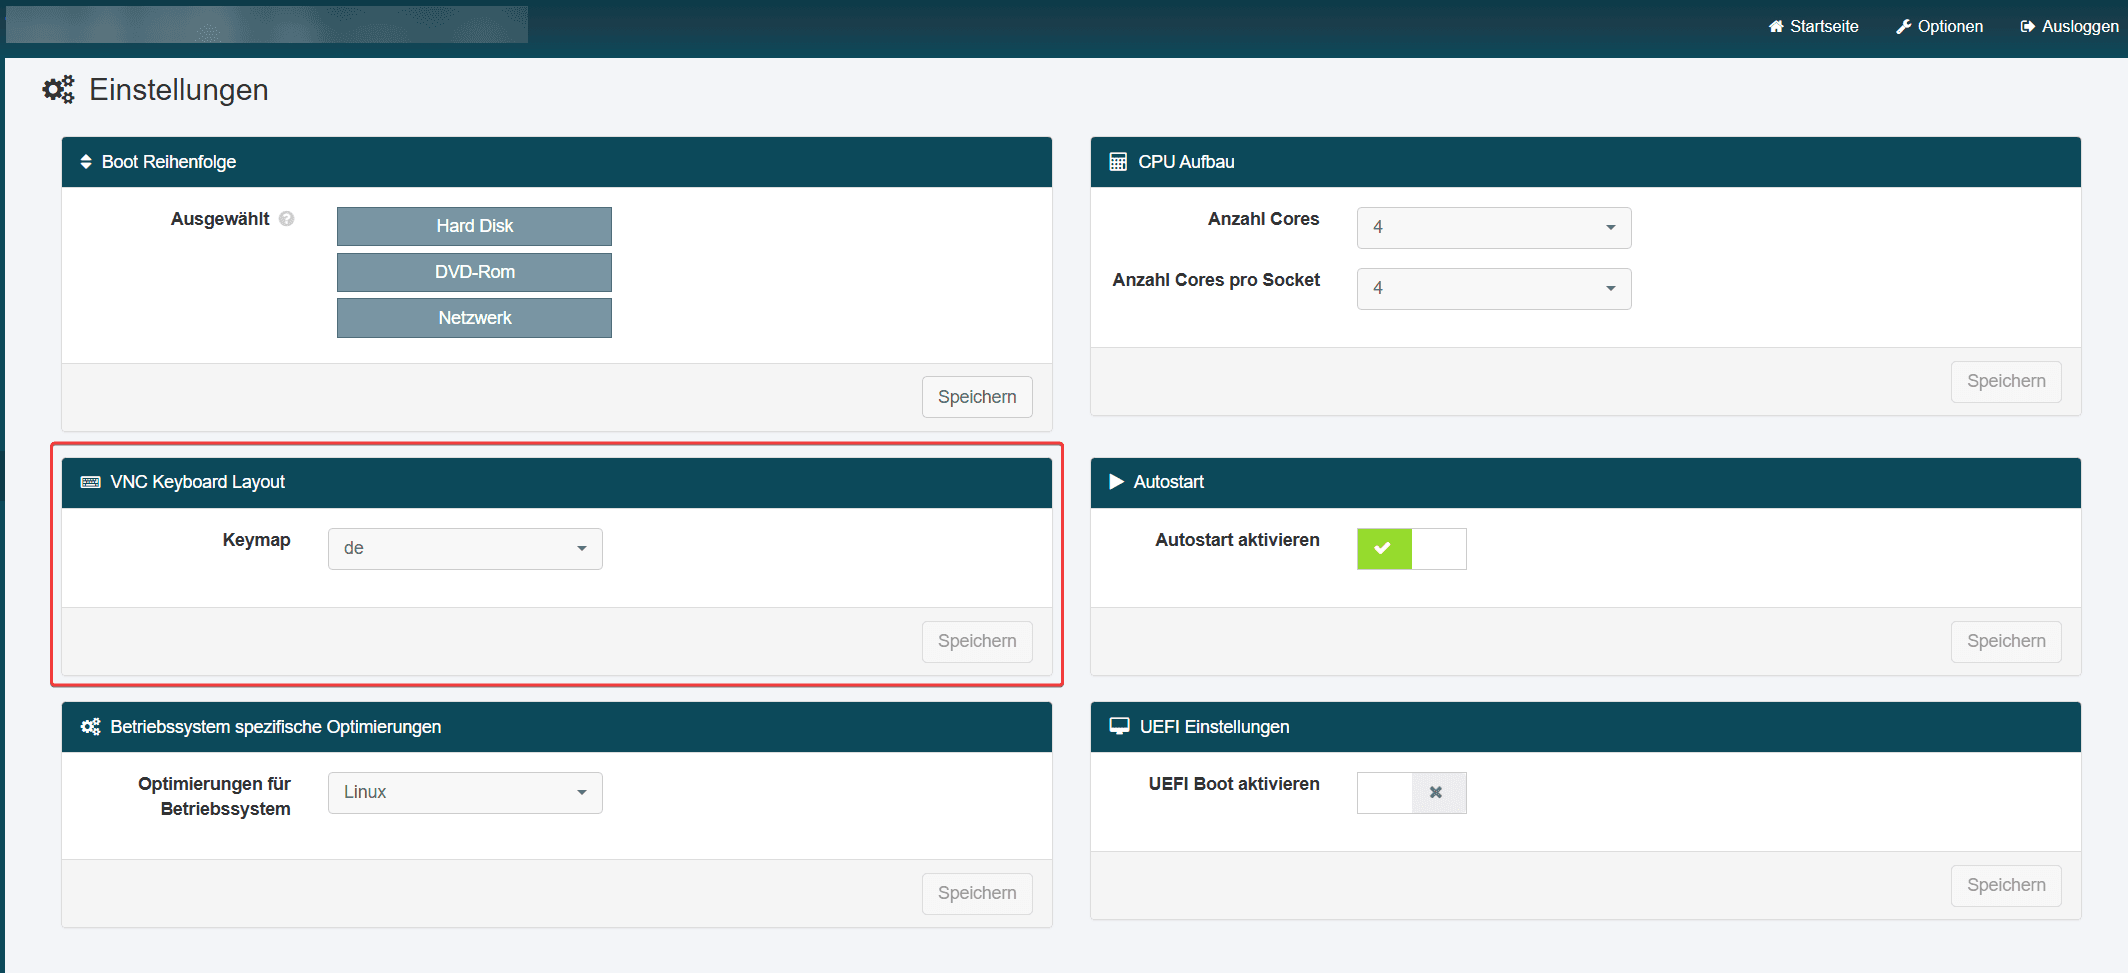Screen dimensions: 2128x973
Task: Click the keyboard icon in VNC Keyboard Layout header
Action: [90, 482]
